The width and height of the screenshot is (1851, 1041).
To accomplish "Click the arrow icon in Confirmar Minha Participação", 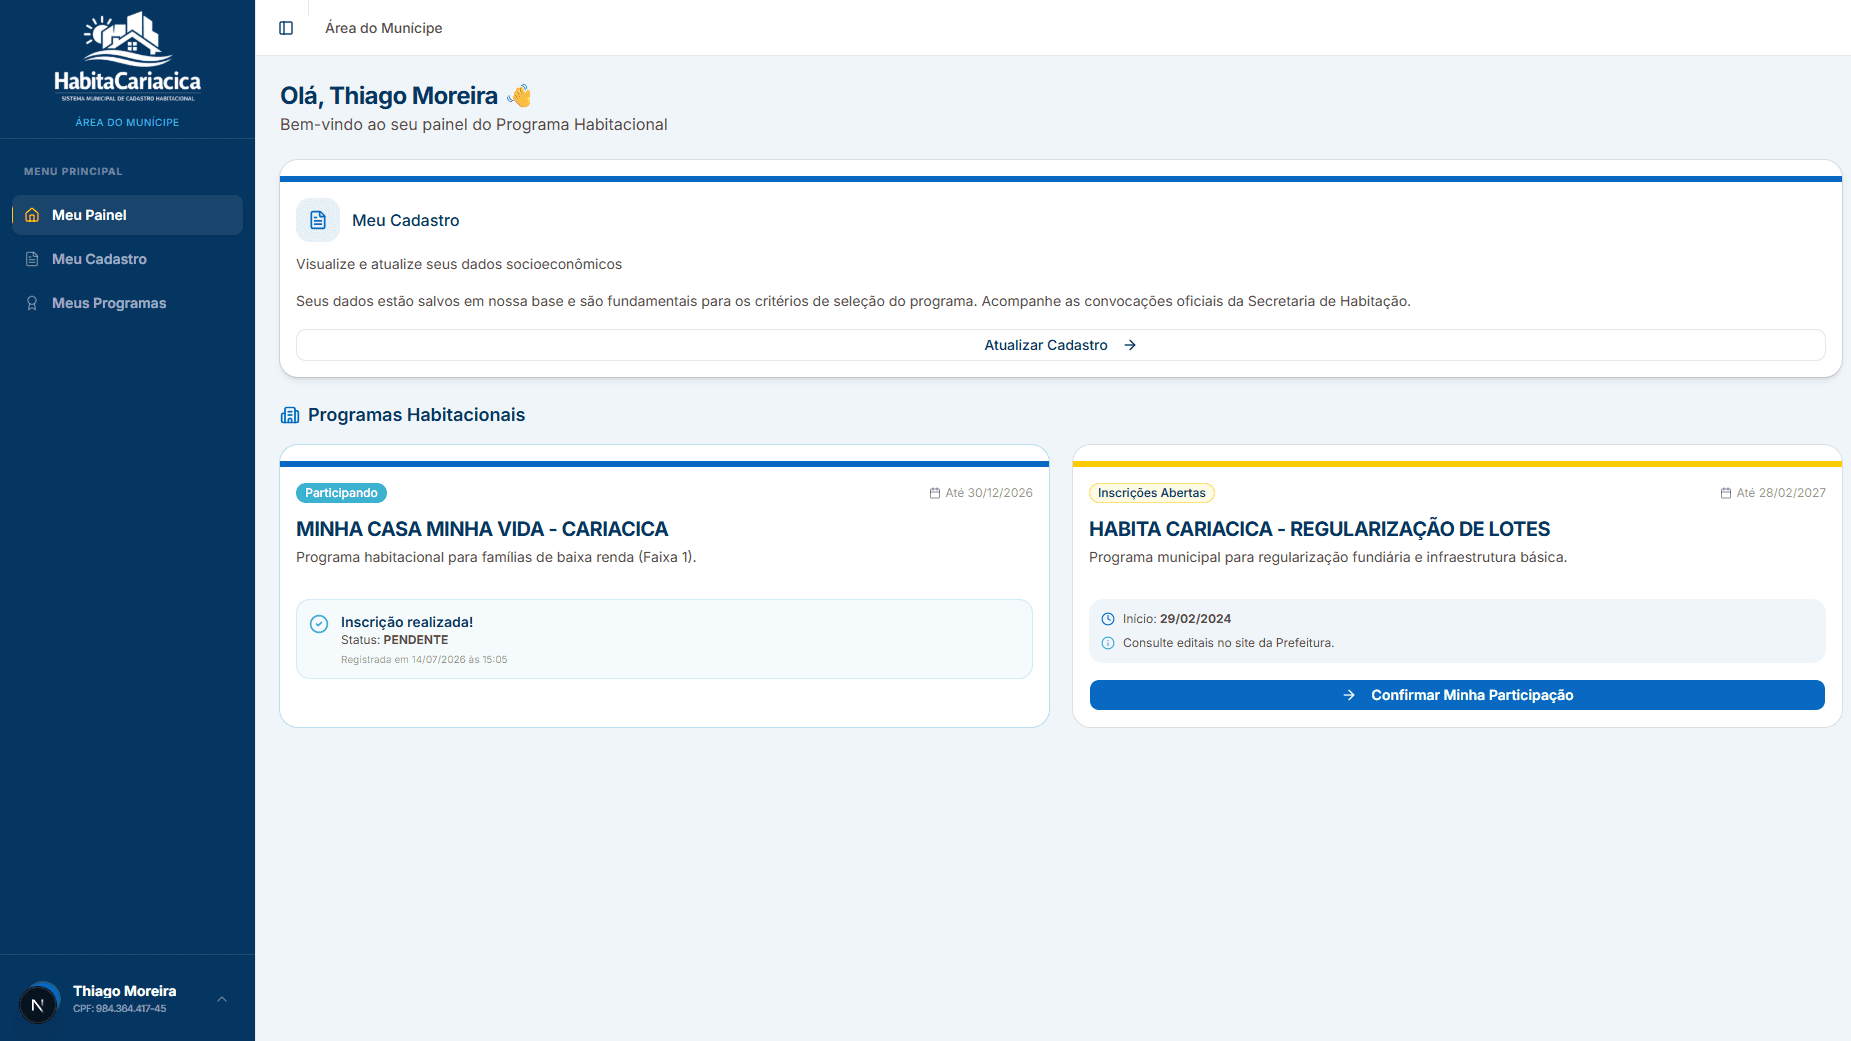I will point(1349,695).
